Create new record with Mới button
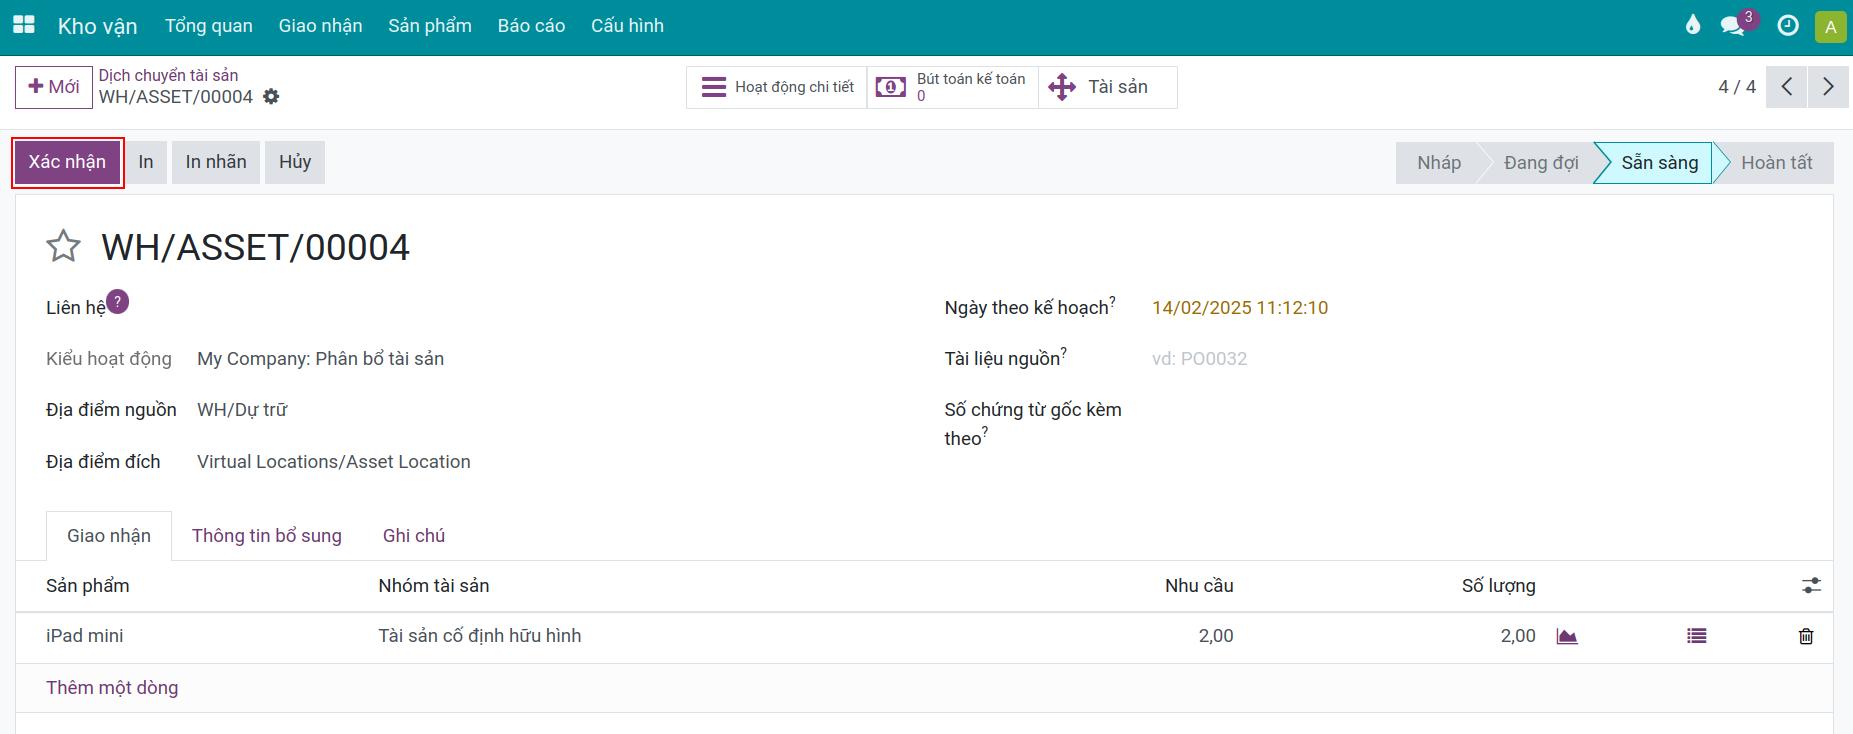This screenshot has width=1853, height=734. (x=54, y=87)
